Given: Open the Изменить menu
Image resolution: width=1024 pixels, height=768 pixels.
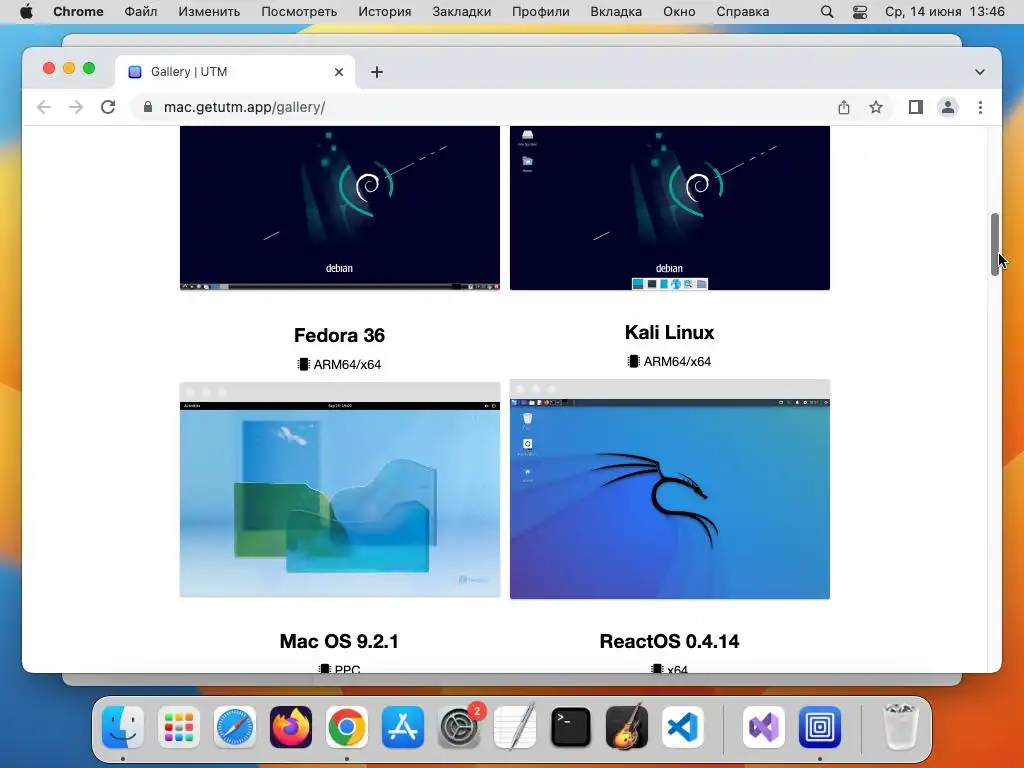Looking at the screenshot, I should pos(209,12).
